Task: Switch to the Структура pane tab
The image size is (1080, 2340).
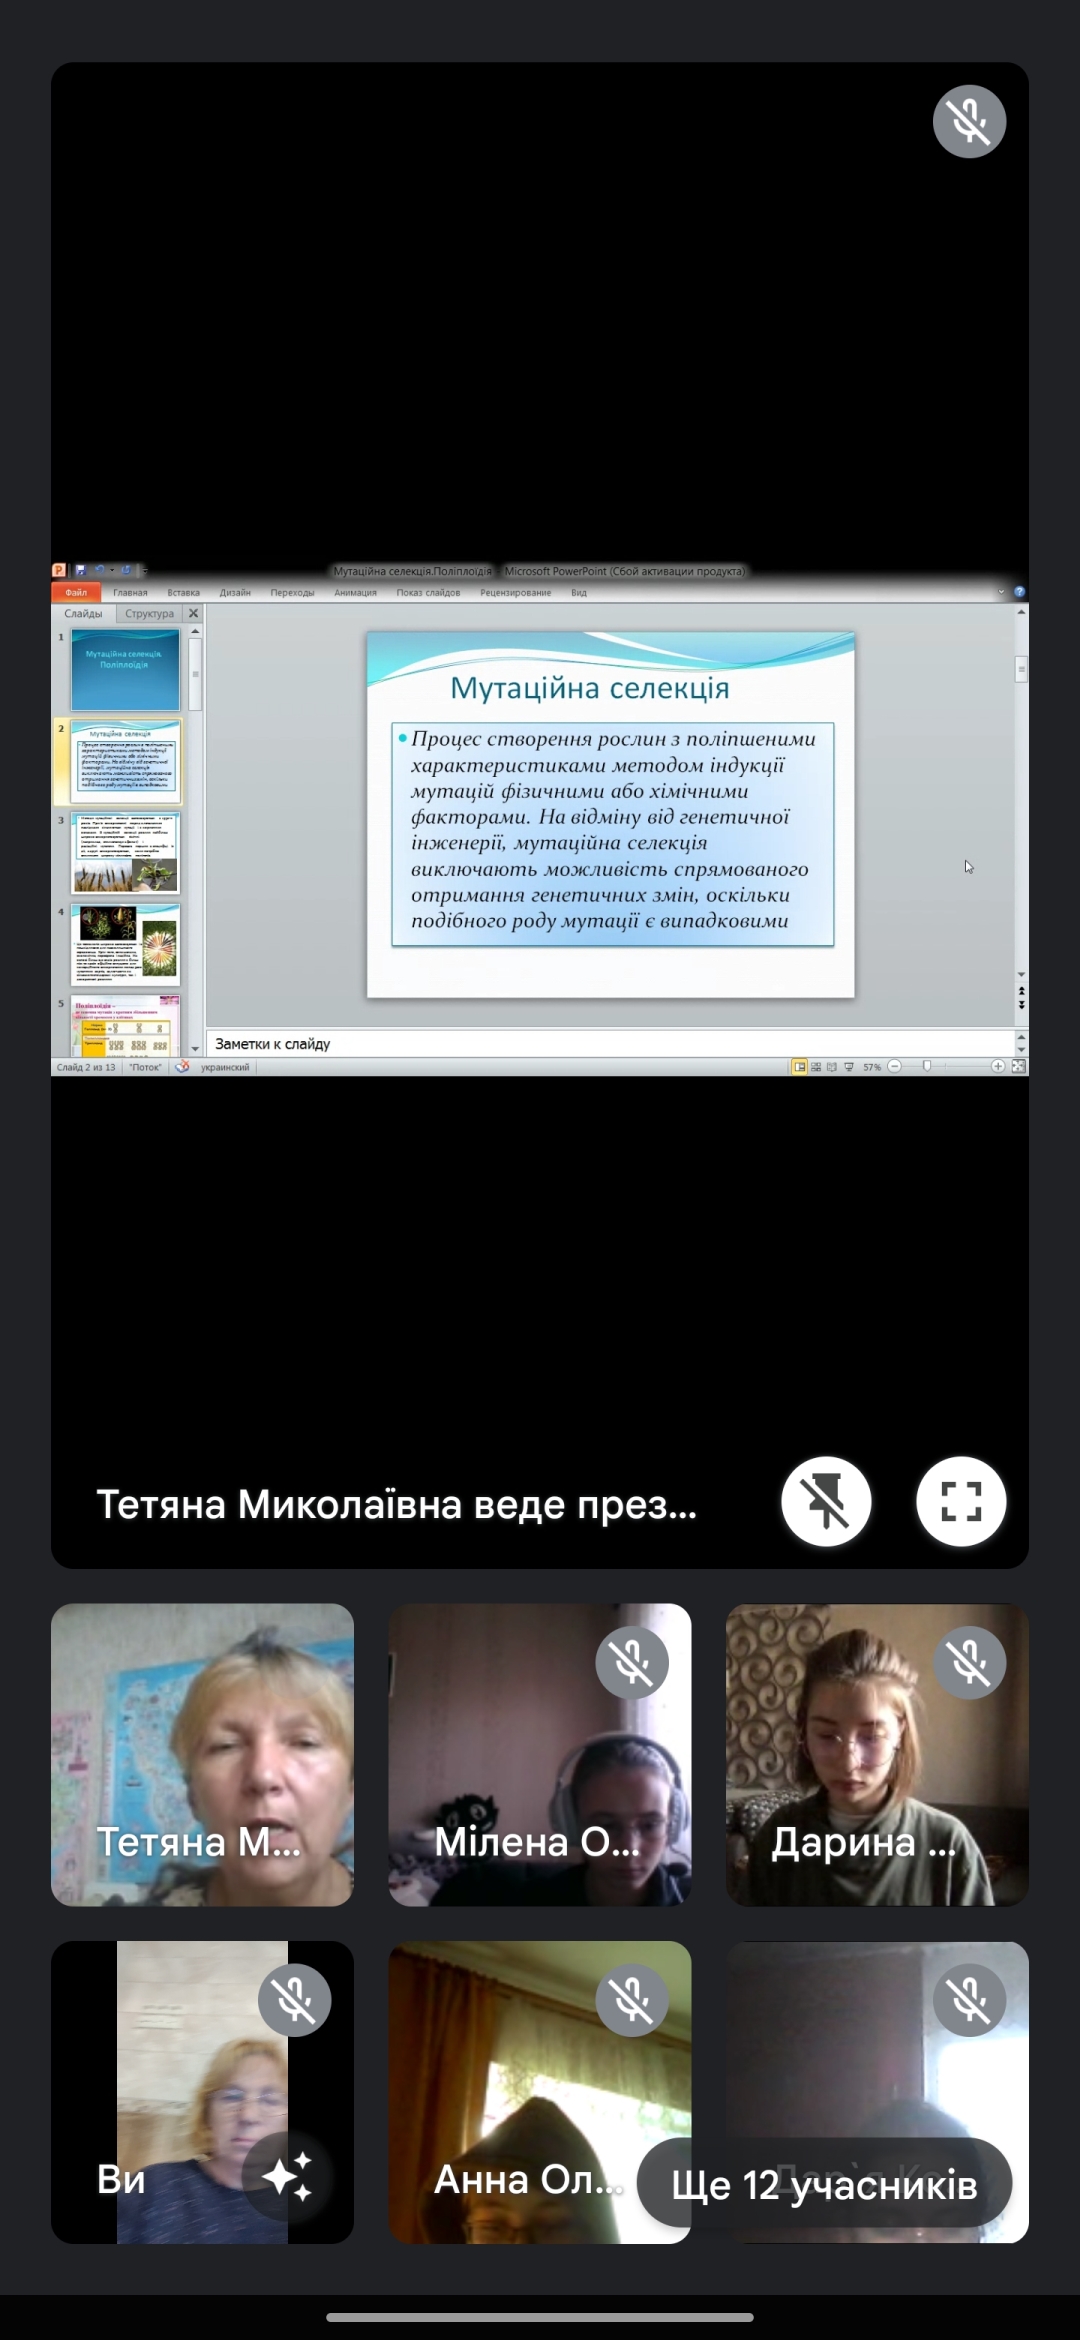Action: pyautogui.click(x=149, y=613)
